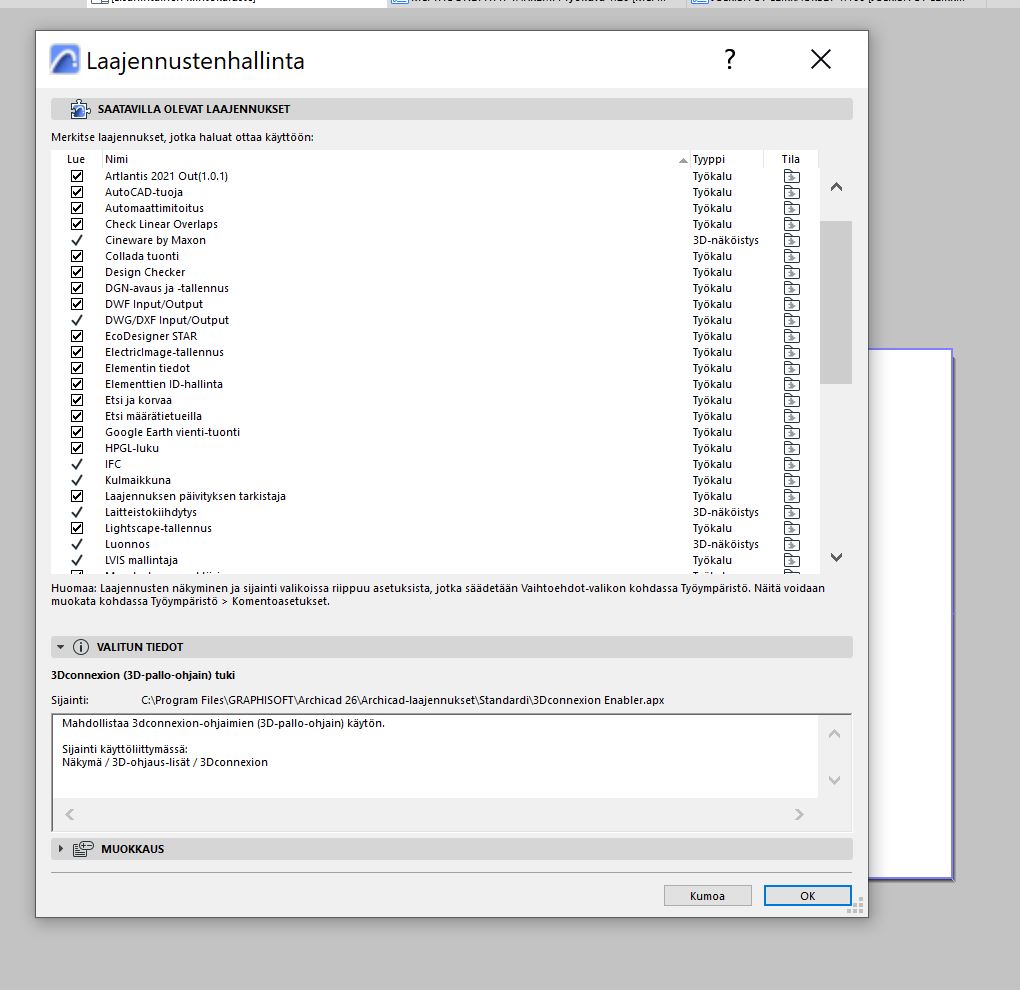This screenshot has height=990, width=1020.
Task: Expand the Muokkaus panel
Action: [61, 849]
